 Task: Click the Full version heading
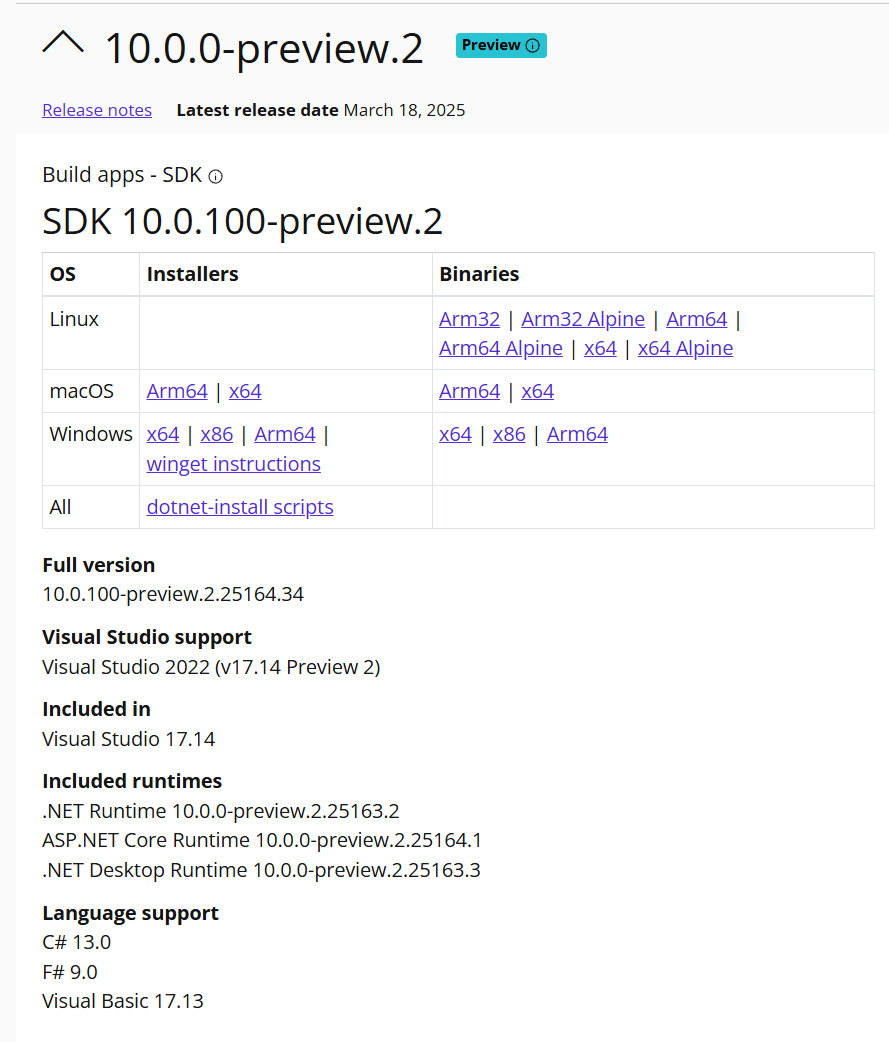coord(98,565)
